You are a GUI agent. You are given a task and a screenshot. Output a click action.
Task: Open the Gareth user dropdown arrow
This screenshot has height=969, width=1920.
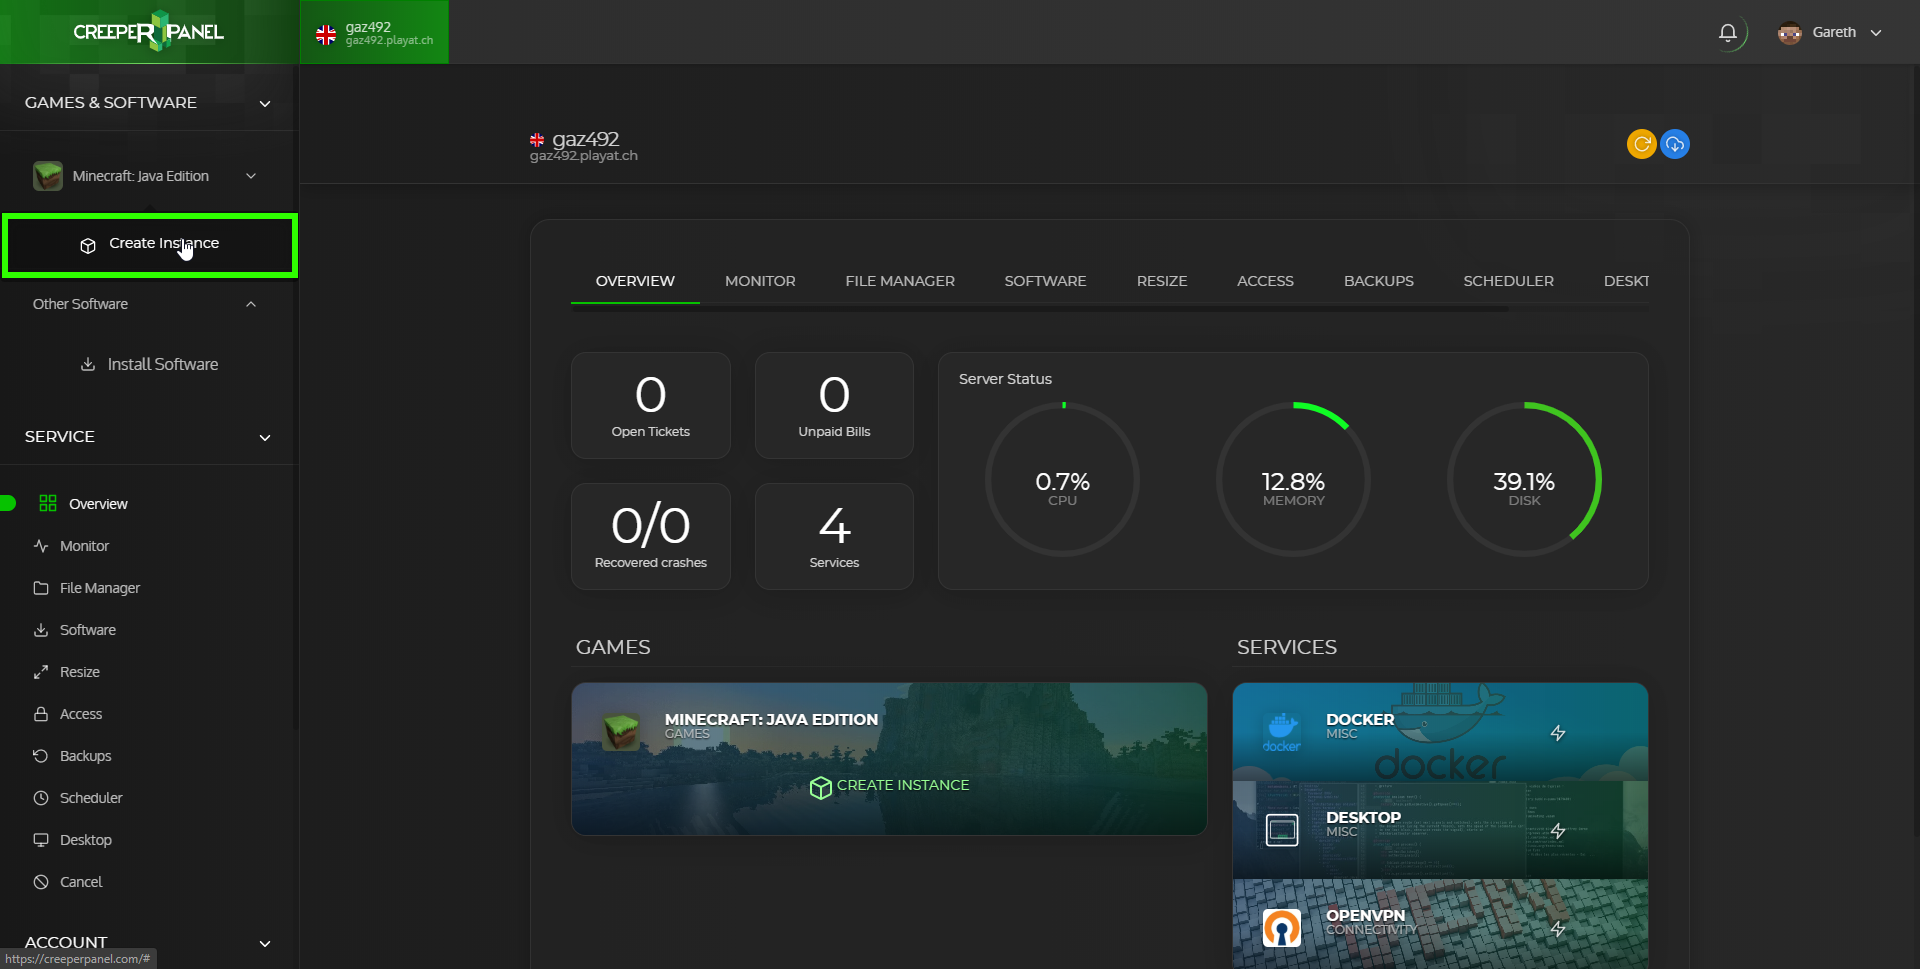[1876, 33]
